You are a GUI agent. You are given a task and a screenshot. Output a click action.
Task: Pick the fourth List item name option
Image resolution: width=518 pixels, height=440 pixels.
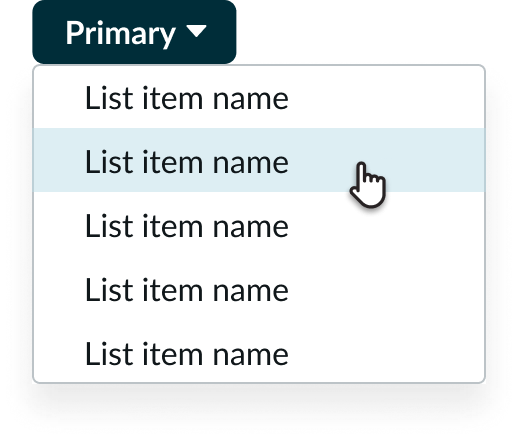(x=259, y=288)
